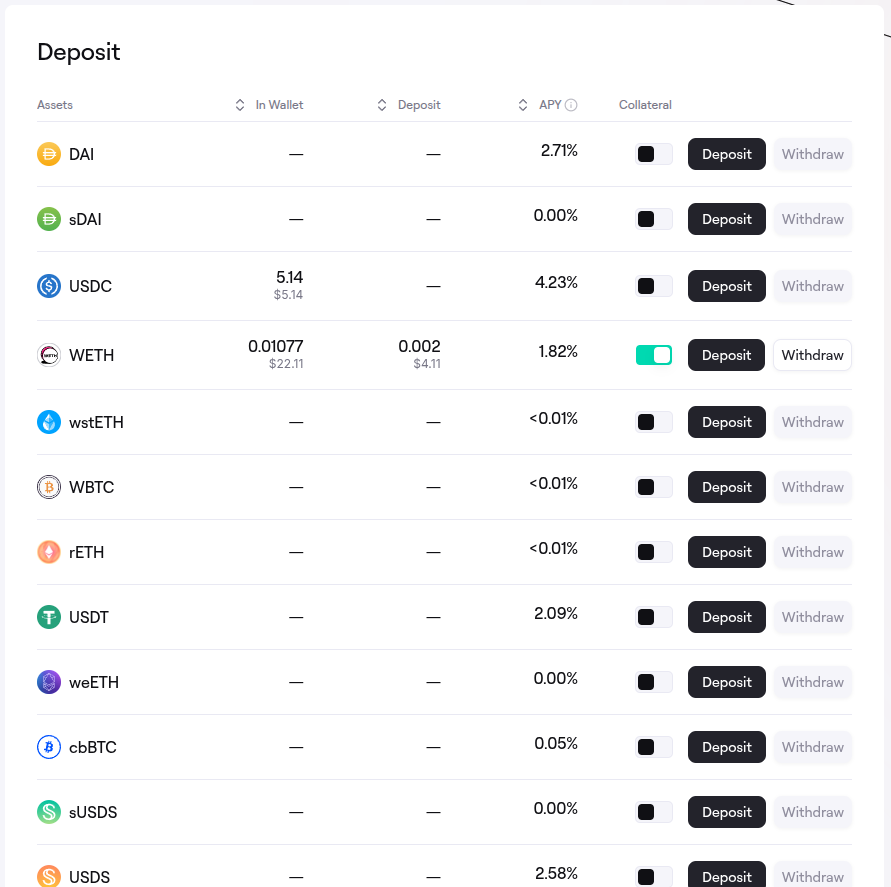Disable WETH collateral toggle
891x887 pixels.
pos(654,355)
